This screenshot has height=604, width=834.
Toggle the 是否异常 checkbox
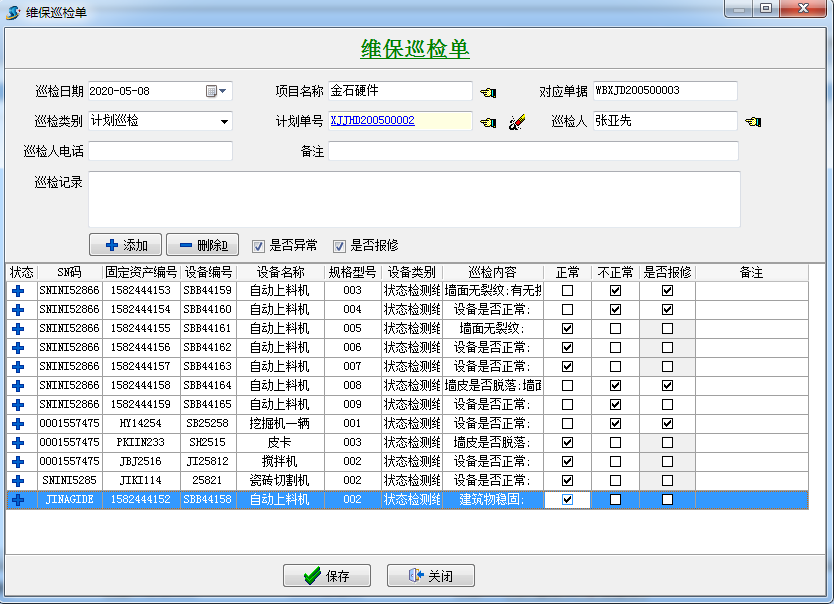(258, 246)
